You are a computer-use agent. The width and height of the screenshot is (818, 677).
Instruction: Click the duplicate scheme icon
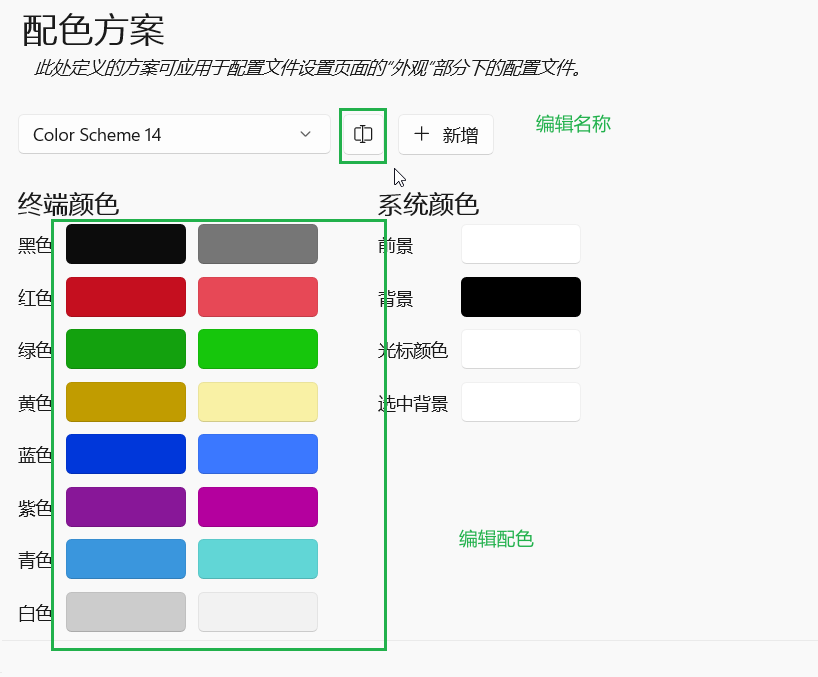coord(362,135)
